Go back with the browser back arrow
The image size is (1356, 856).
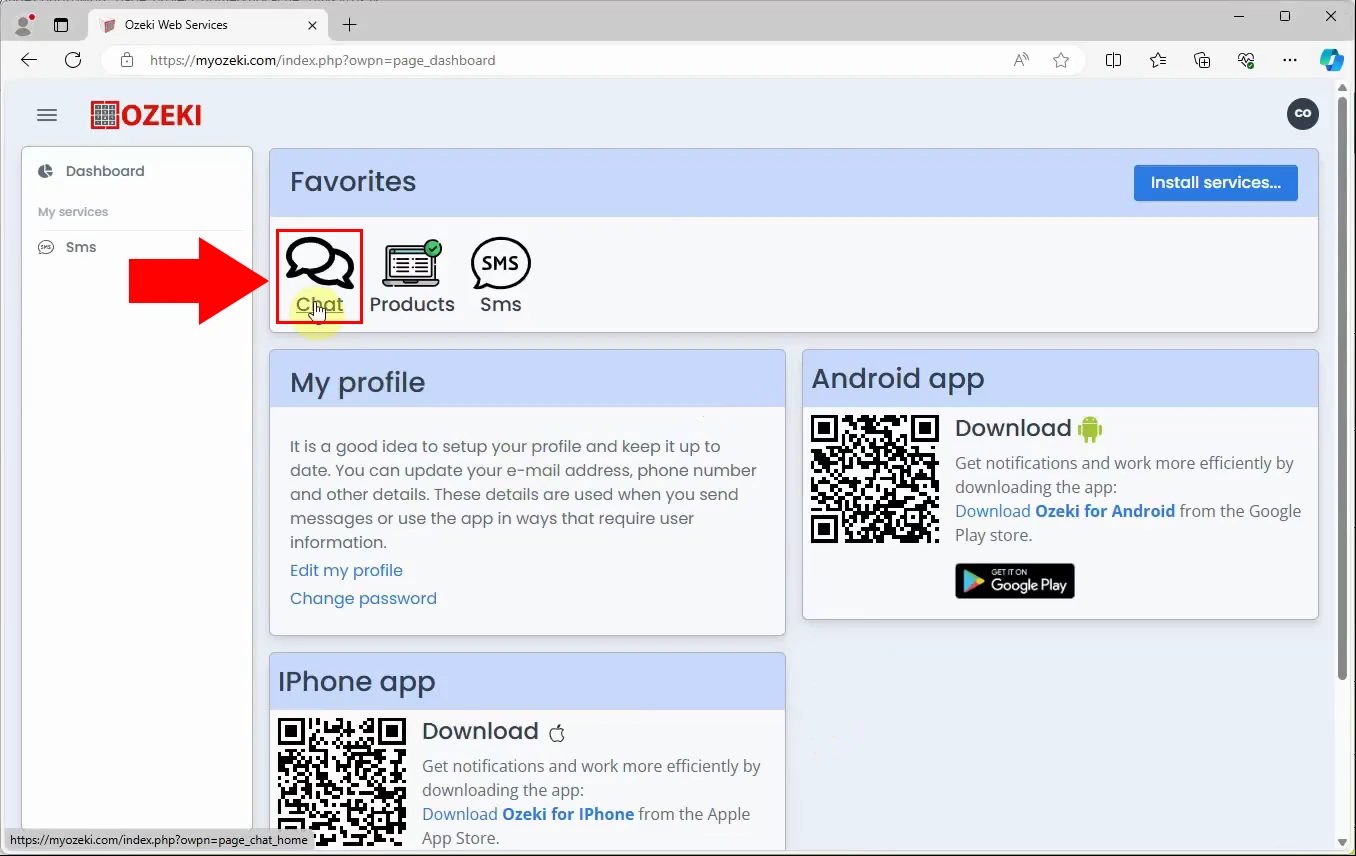click(x=29, y=60)
